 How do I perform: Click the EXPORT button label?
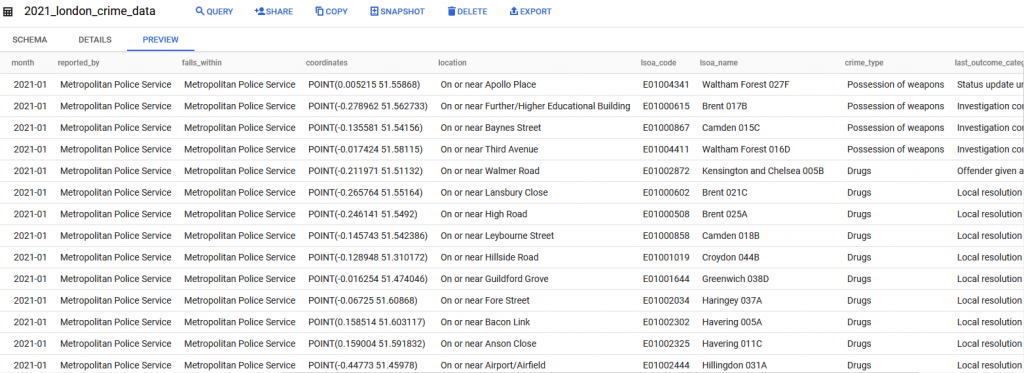coord(536,12)
